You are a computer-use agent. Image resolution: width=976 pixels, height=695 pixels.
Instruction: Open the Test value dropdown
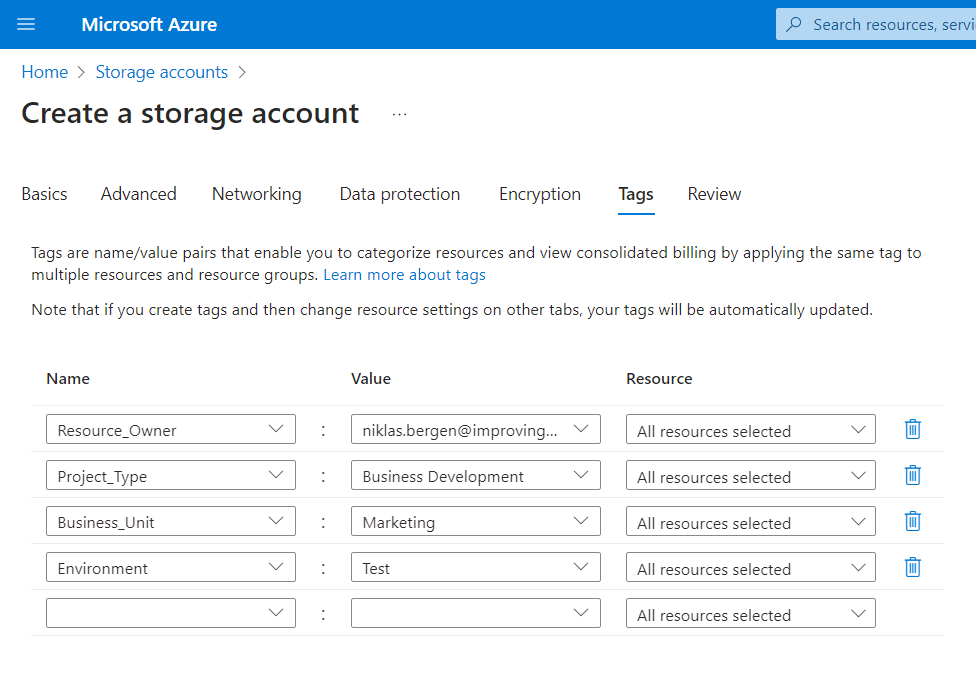coord(475,568)
